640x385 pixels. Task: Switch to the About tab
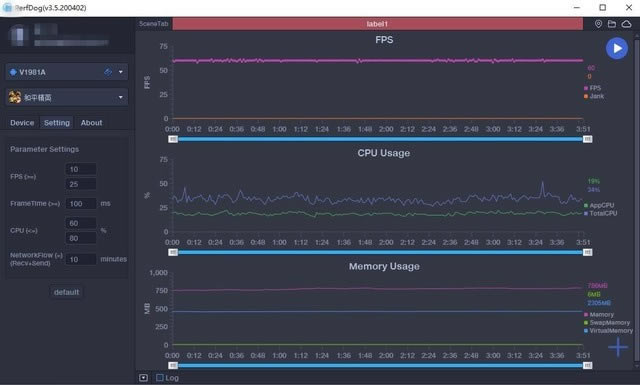tap(91, 122)
